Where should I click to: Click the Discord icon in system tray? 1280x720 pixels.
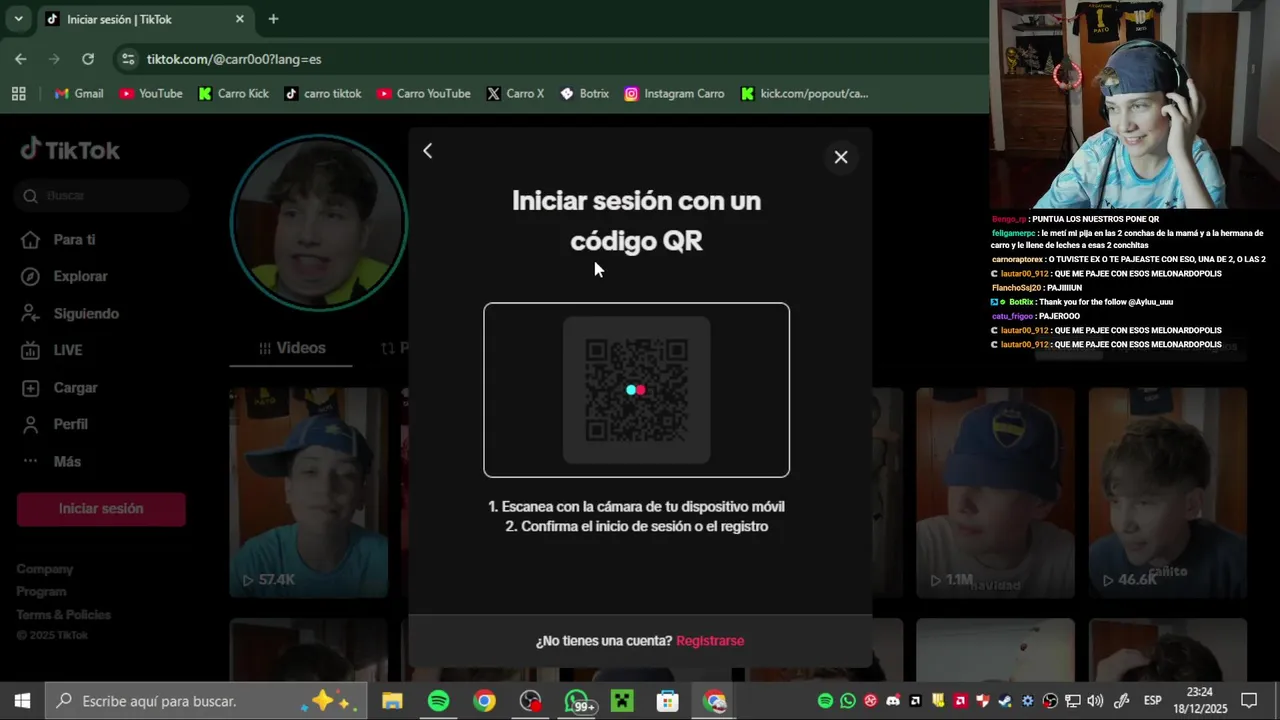pyautogui.click(x=893, y=701)
